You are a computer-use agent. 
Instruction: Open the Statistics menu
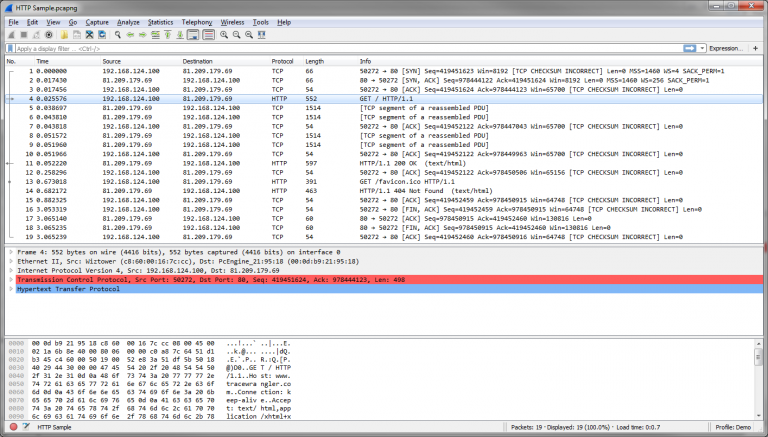[160, 21]
